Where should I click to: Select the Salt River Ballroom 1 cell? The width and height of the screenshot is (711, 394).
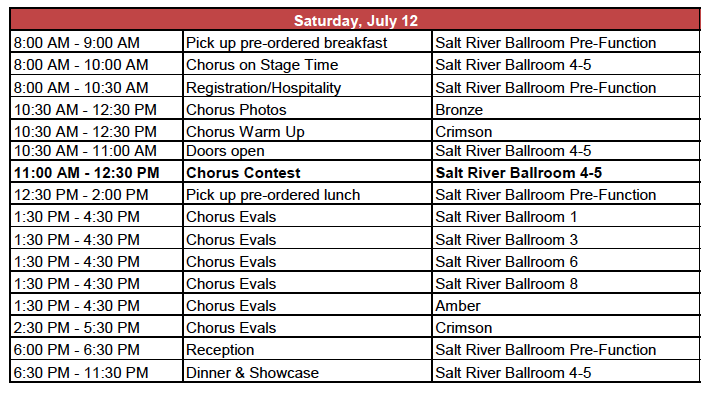click(566, 216)
